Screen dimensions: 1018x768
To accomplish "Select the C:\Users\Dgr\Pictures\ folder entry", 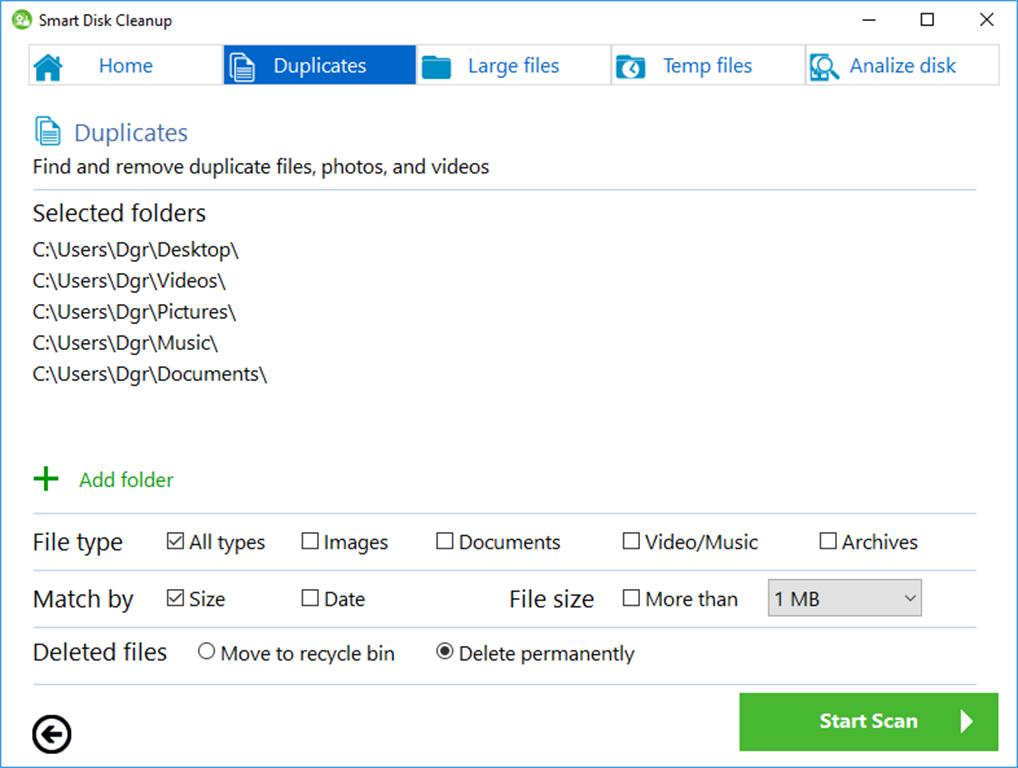I will tap(134, 312).
